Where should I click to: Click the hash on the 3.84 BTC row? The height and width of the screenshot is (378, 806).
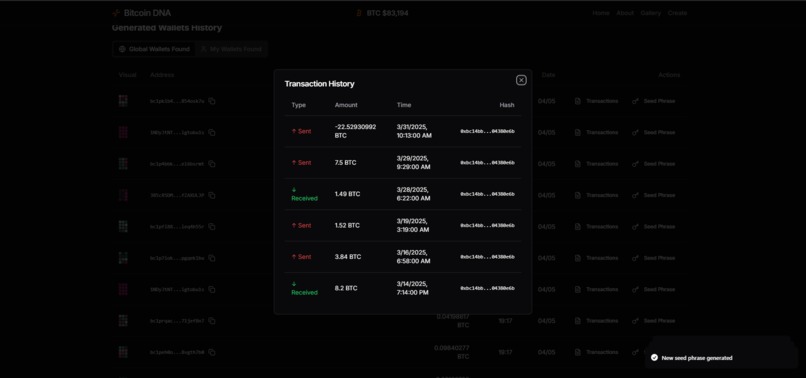coord(487,257)
